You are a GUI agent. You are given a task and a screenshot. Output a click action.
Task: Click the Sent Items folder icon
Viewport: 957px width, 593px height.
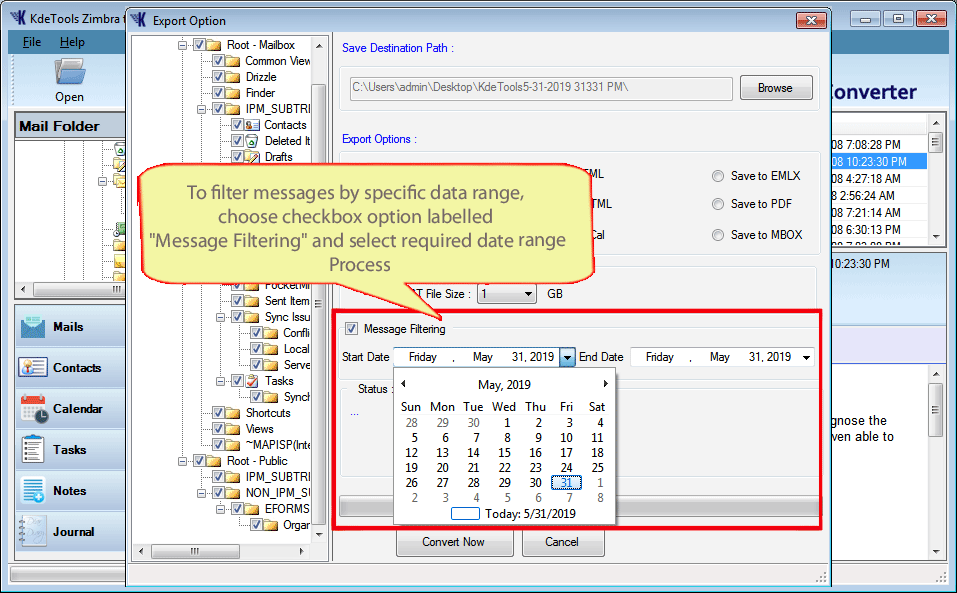click(251, 301)
